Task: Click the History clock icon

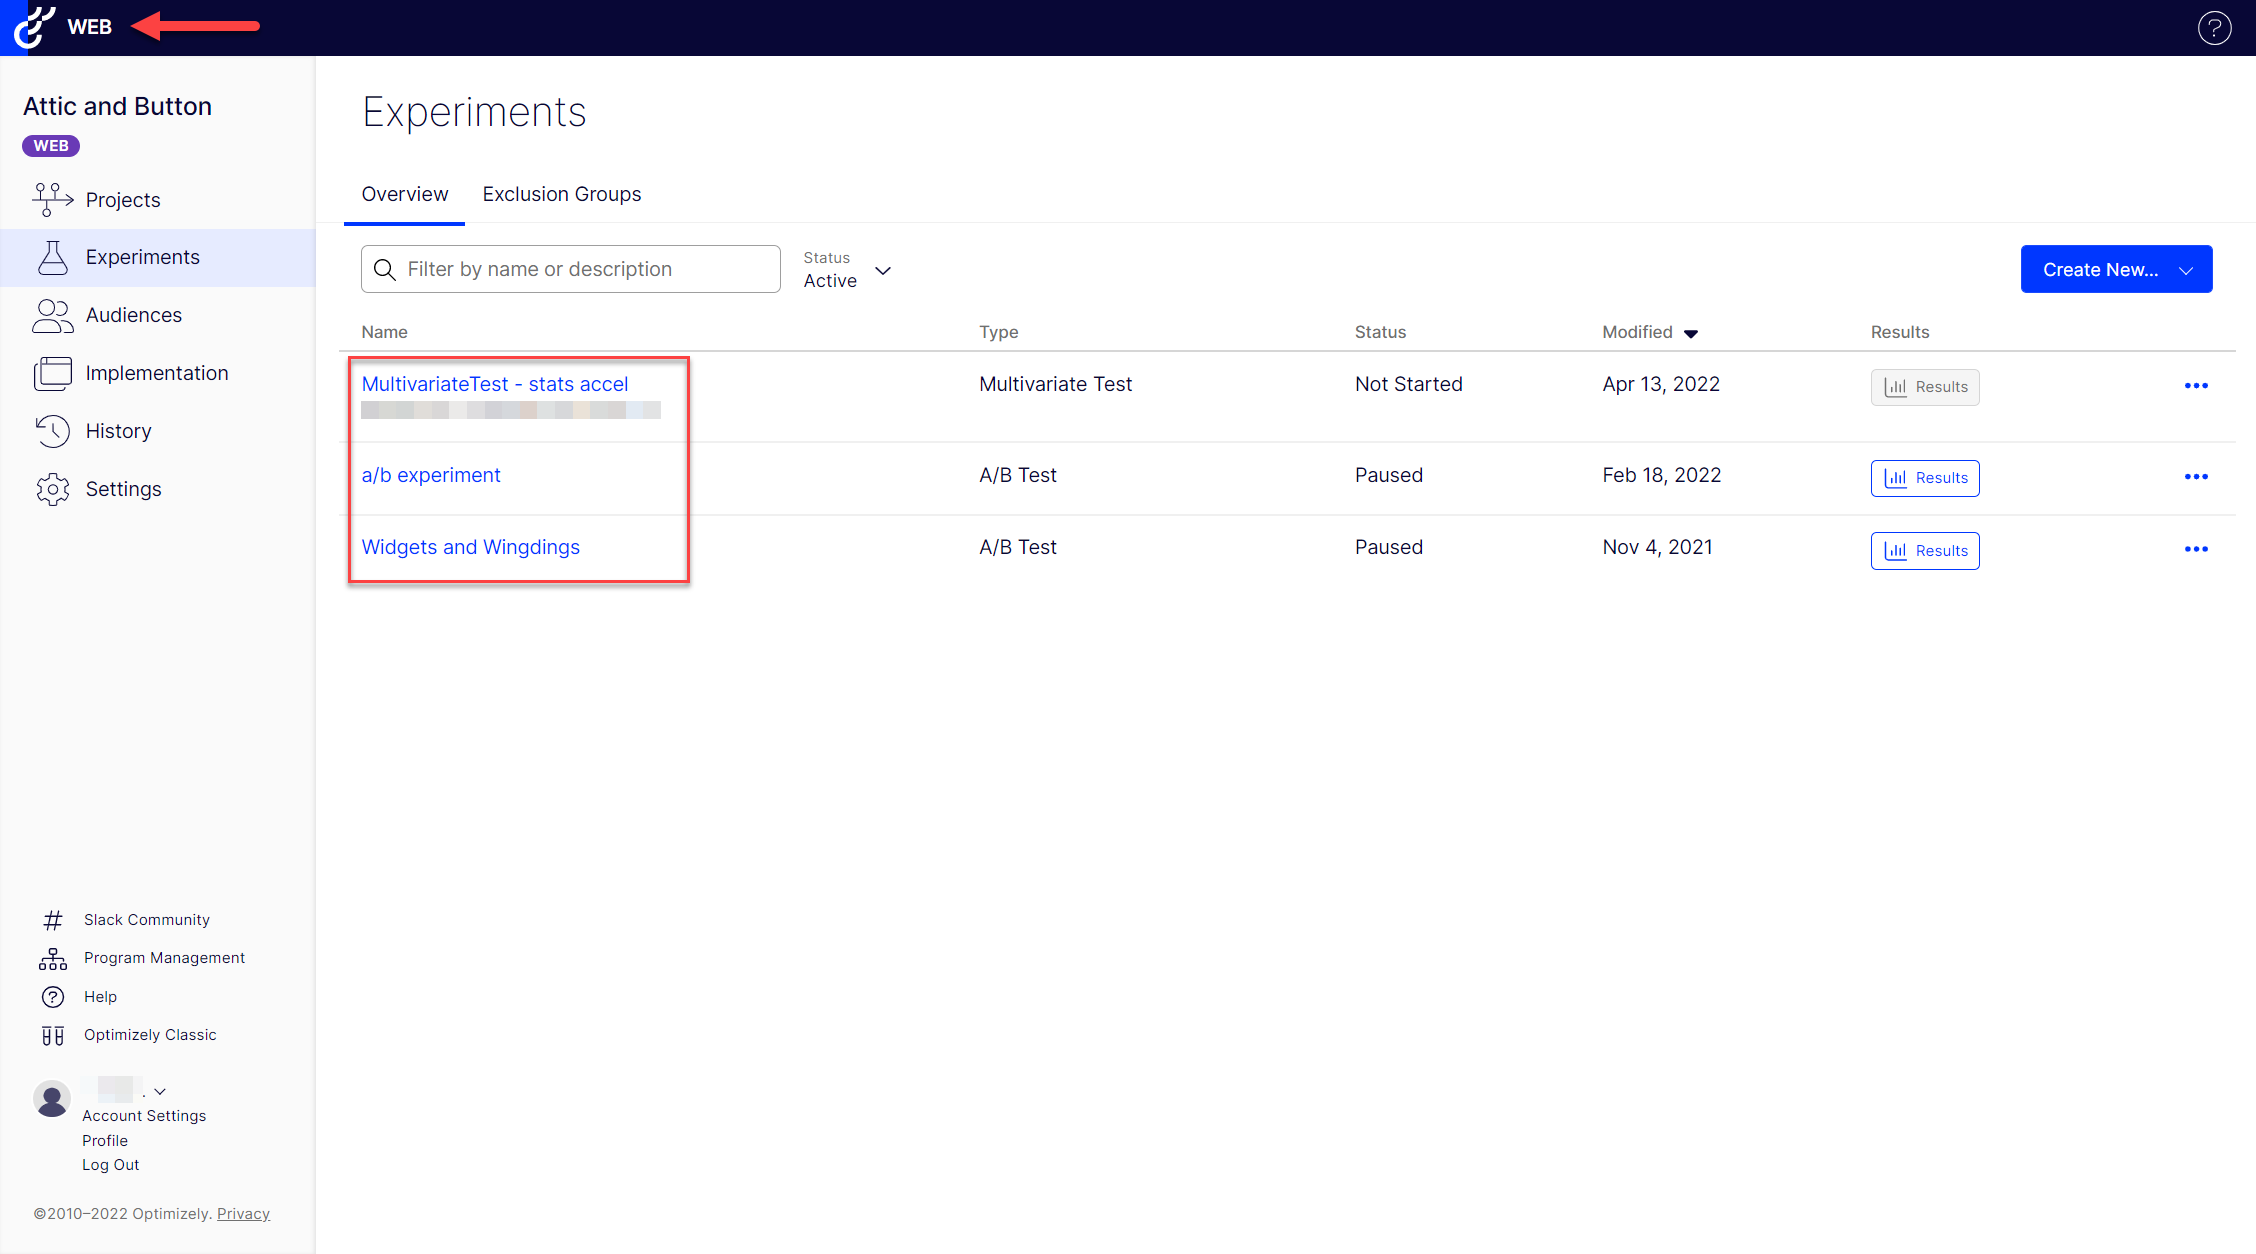Action: (52, 431)
